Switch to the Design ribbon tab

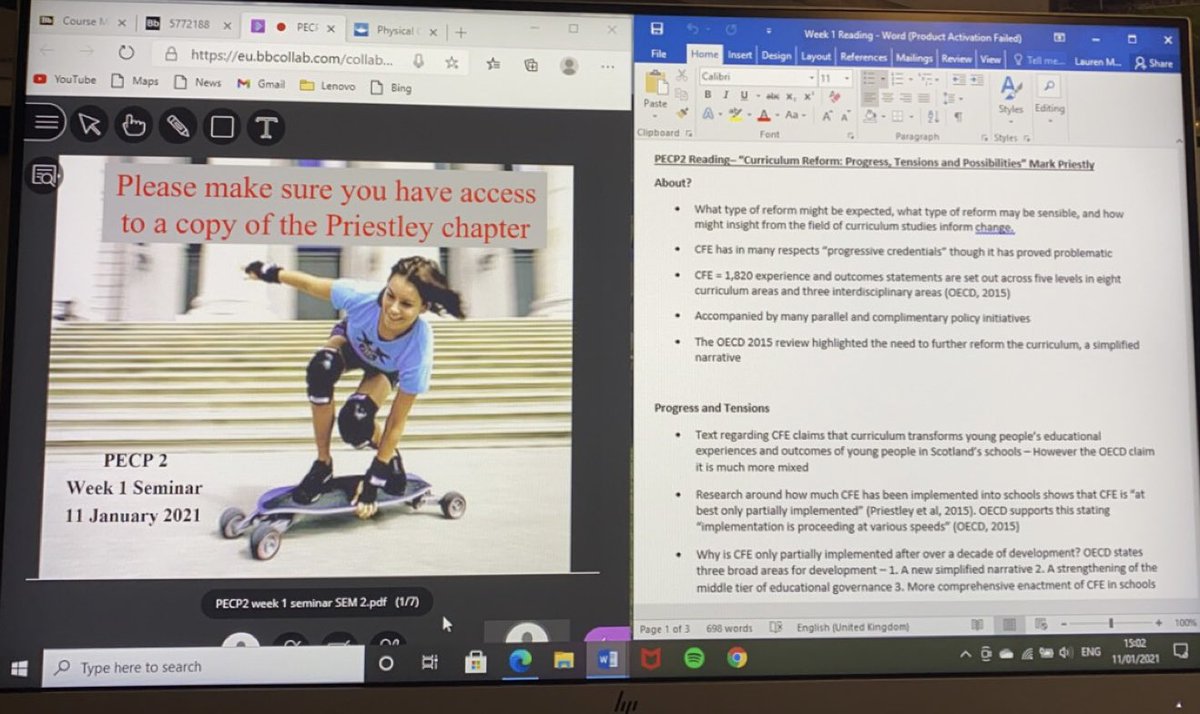(776, 57)
